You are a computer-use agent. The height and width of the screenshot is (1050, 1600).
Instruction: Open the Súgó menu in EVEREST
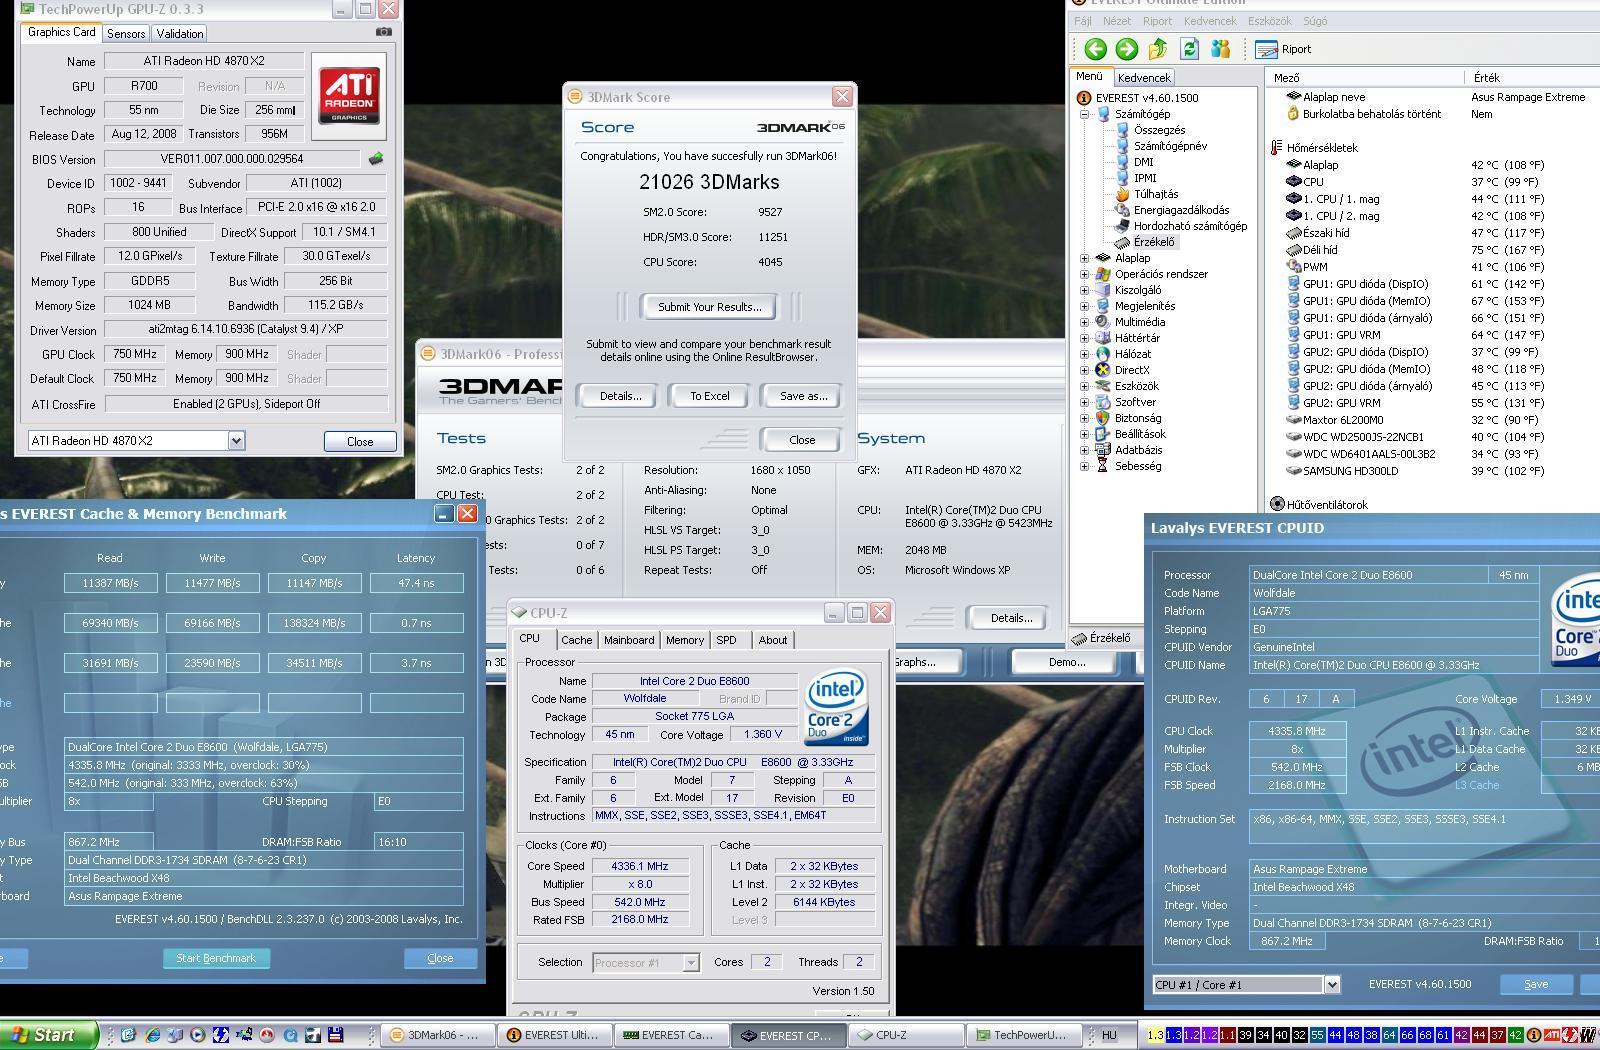[x=1315, y=21]
